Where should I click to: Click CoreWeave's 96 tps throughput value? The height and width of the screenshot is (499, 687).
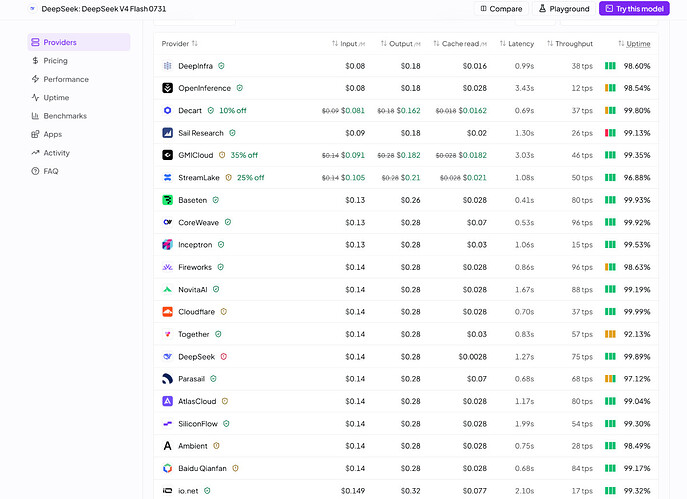tap(582, 222)
